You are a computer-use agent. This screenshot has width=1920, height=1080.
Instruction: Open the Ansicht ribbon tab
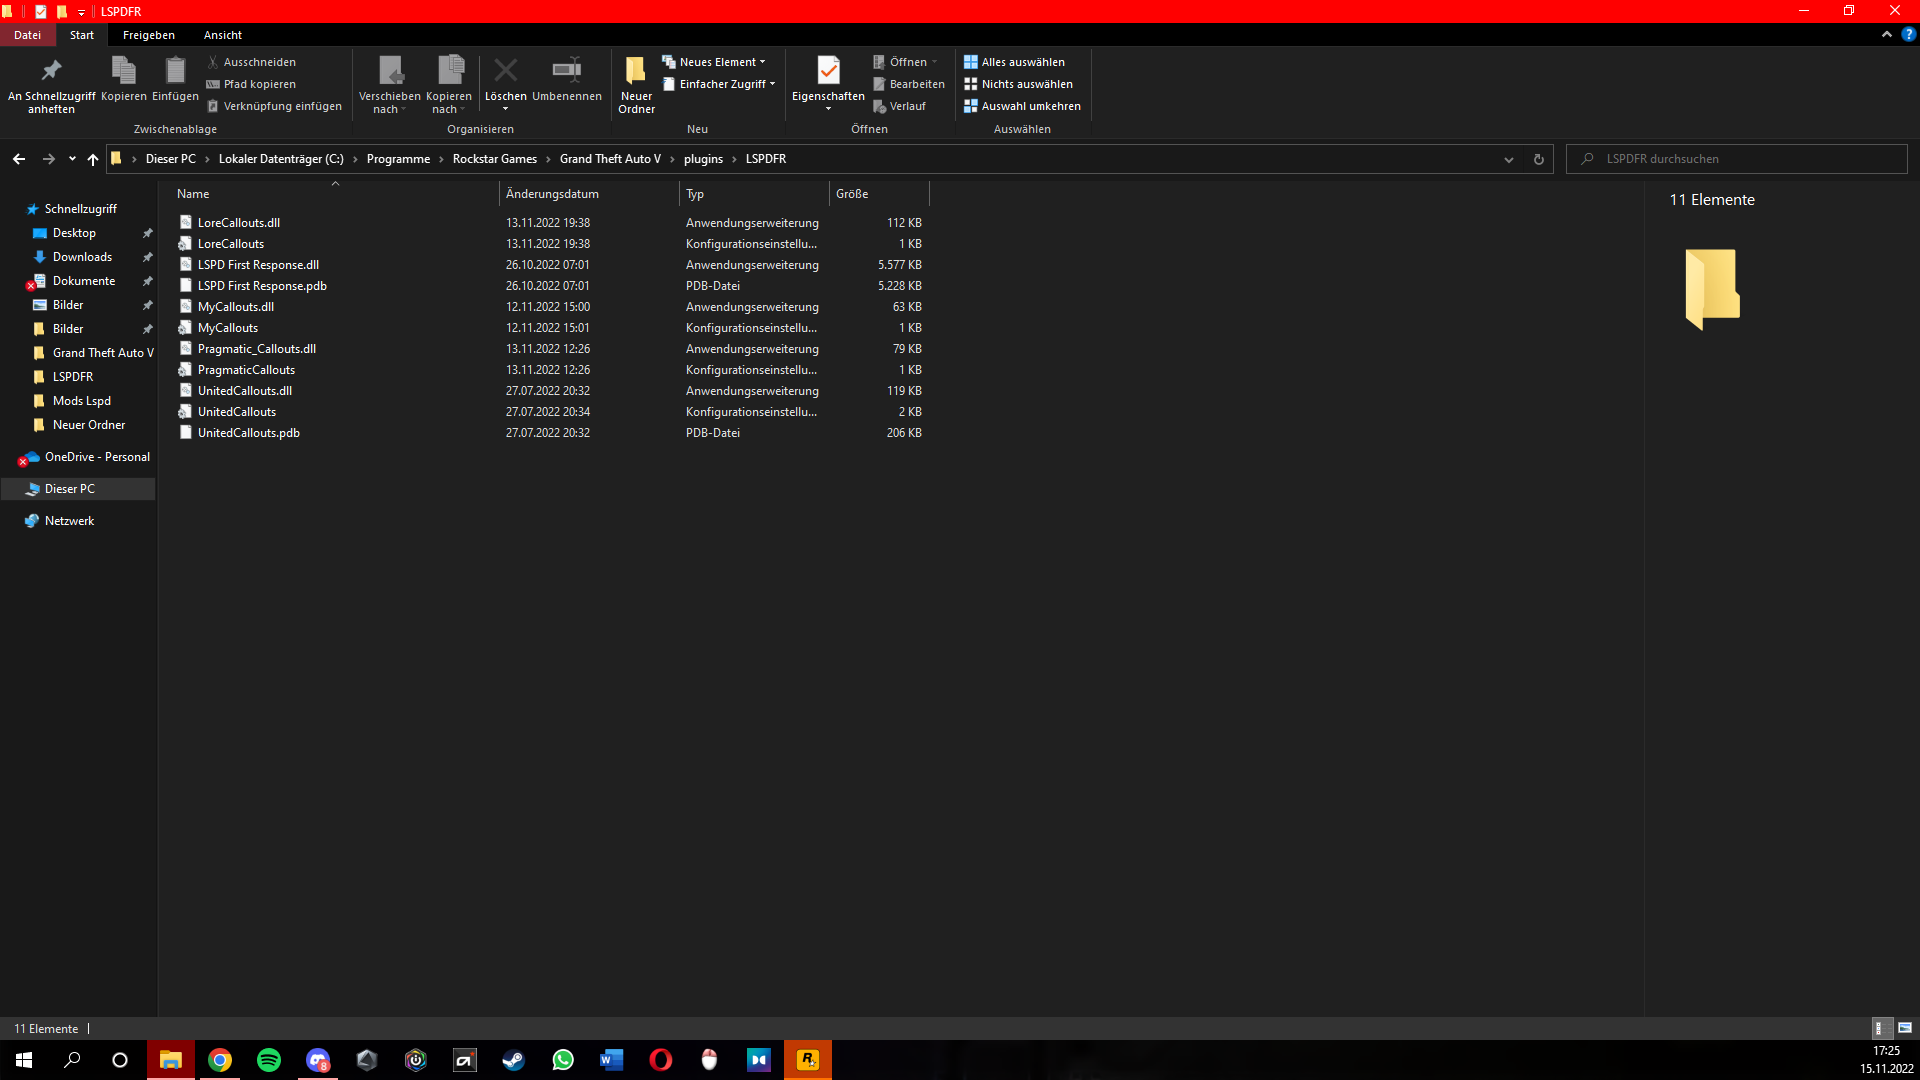(223, 35)
